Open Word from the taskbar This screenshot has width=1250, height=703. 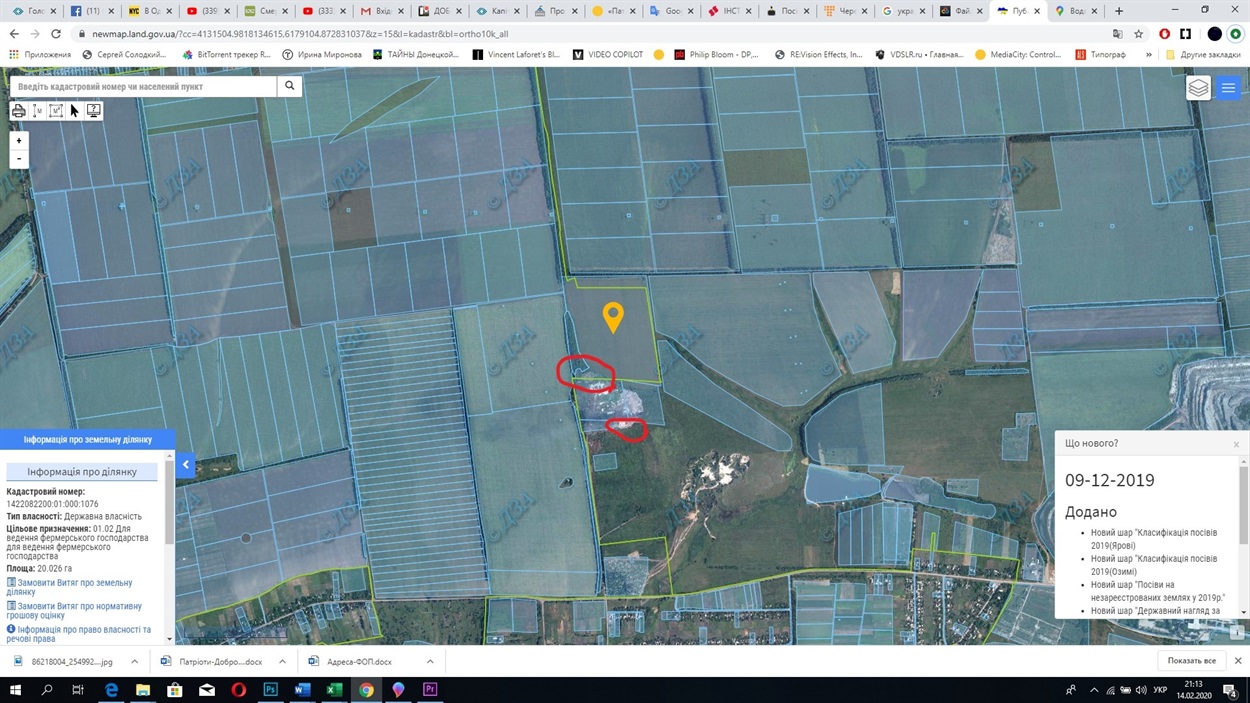tap(302, 690)
